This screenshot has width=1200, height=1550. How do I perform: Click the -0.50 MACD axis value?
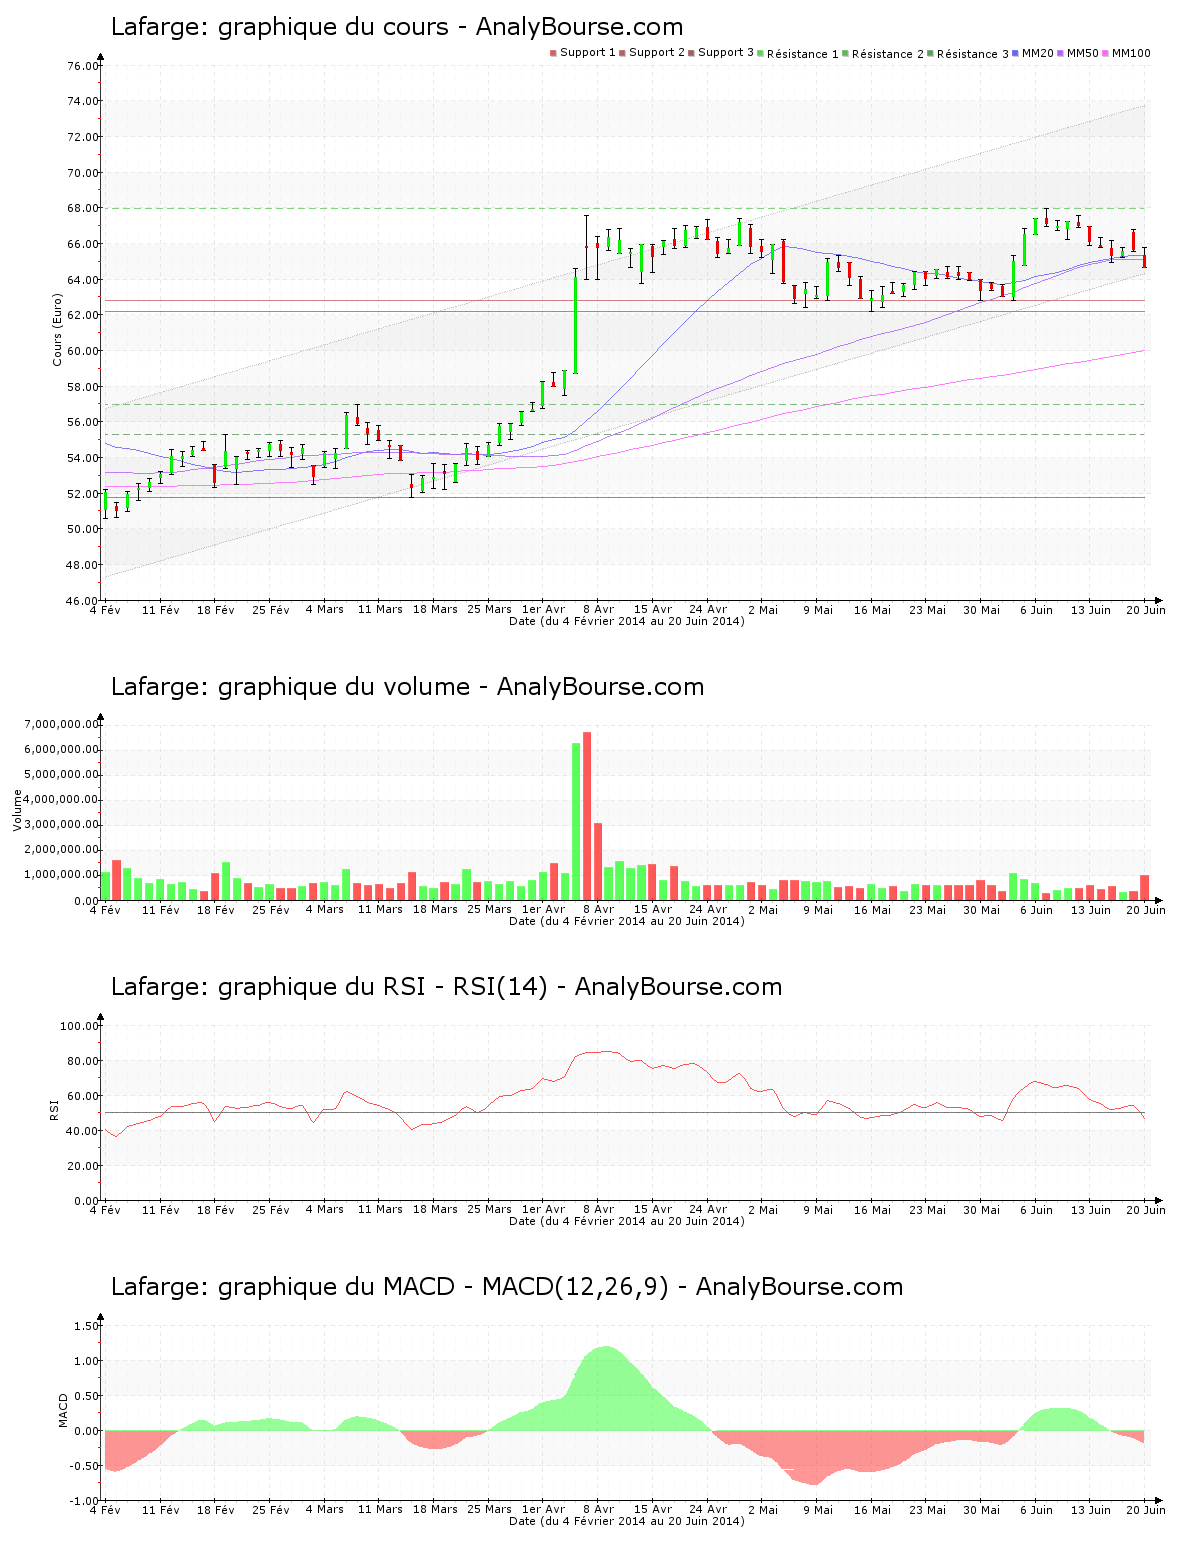tap(85, 1466)
